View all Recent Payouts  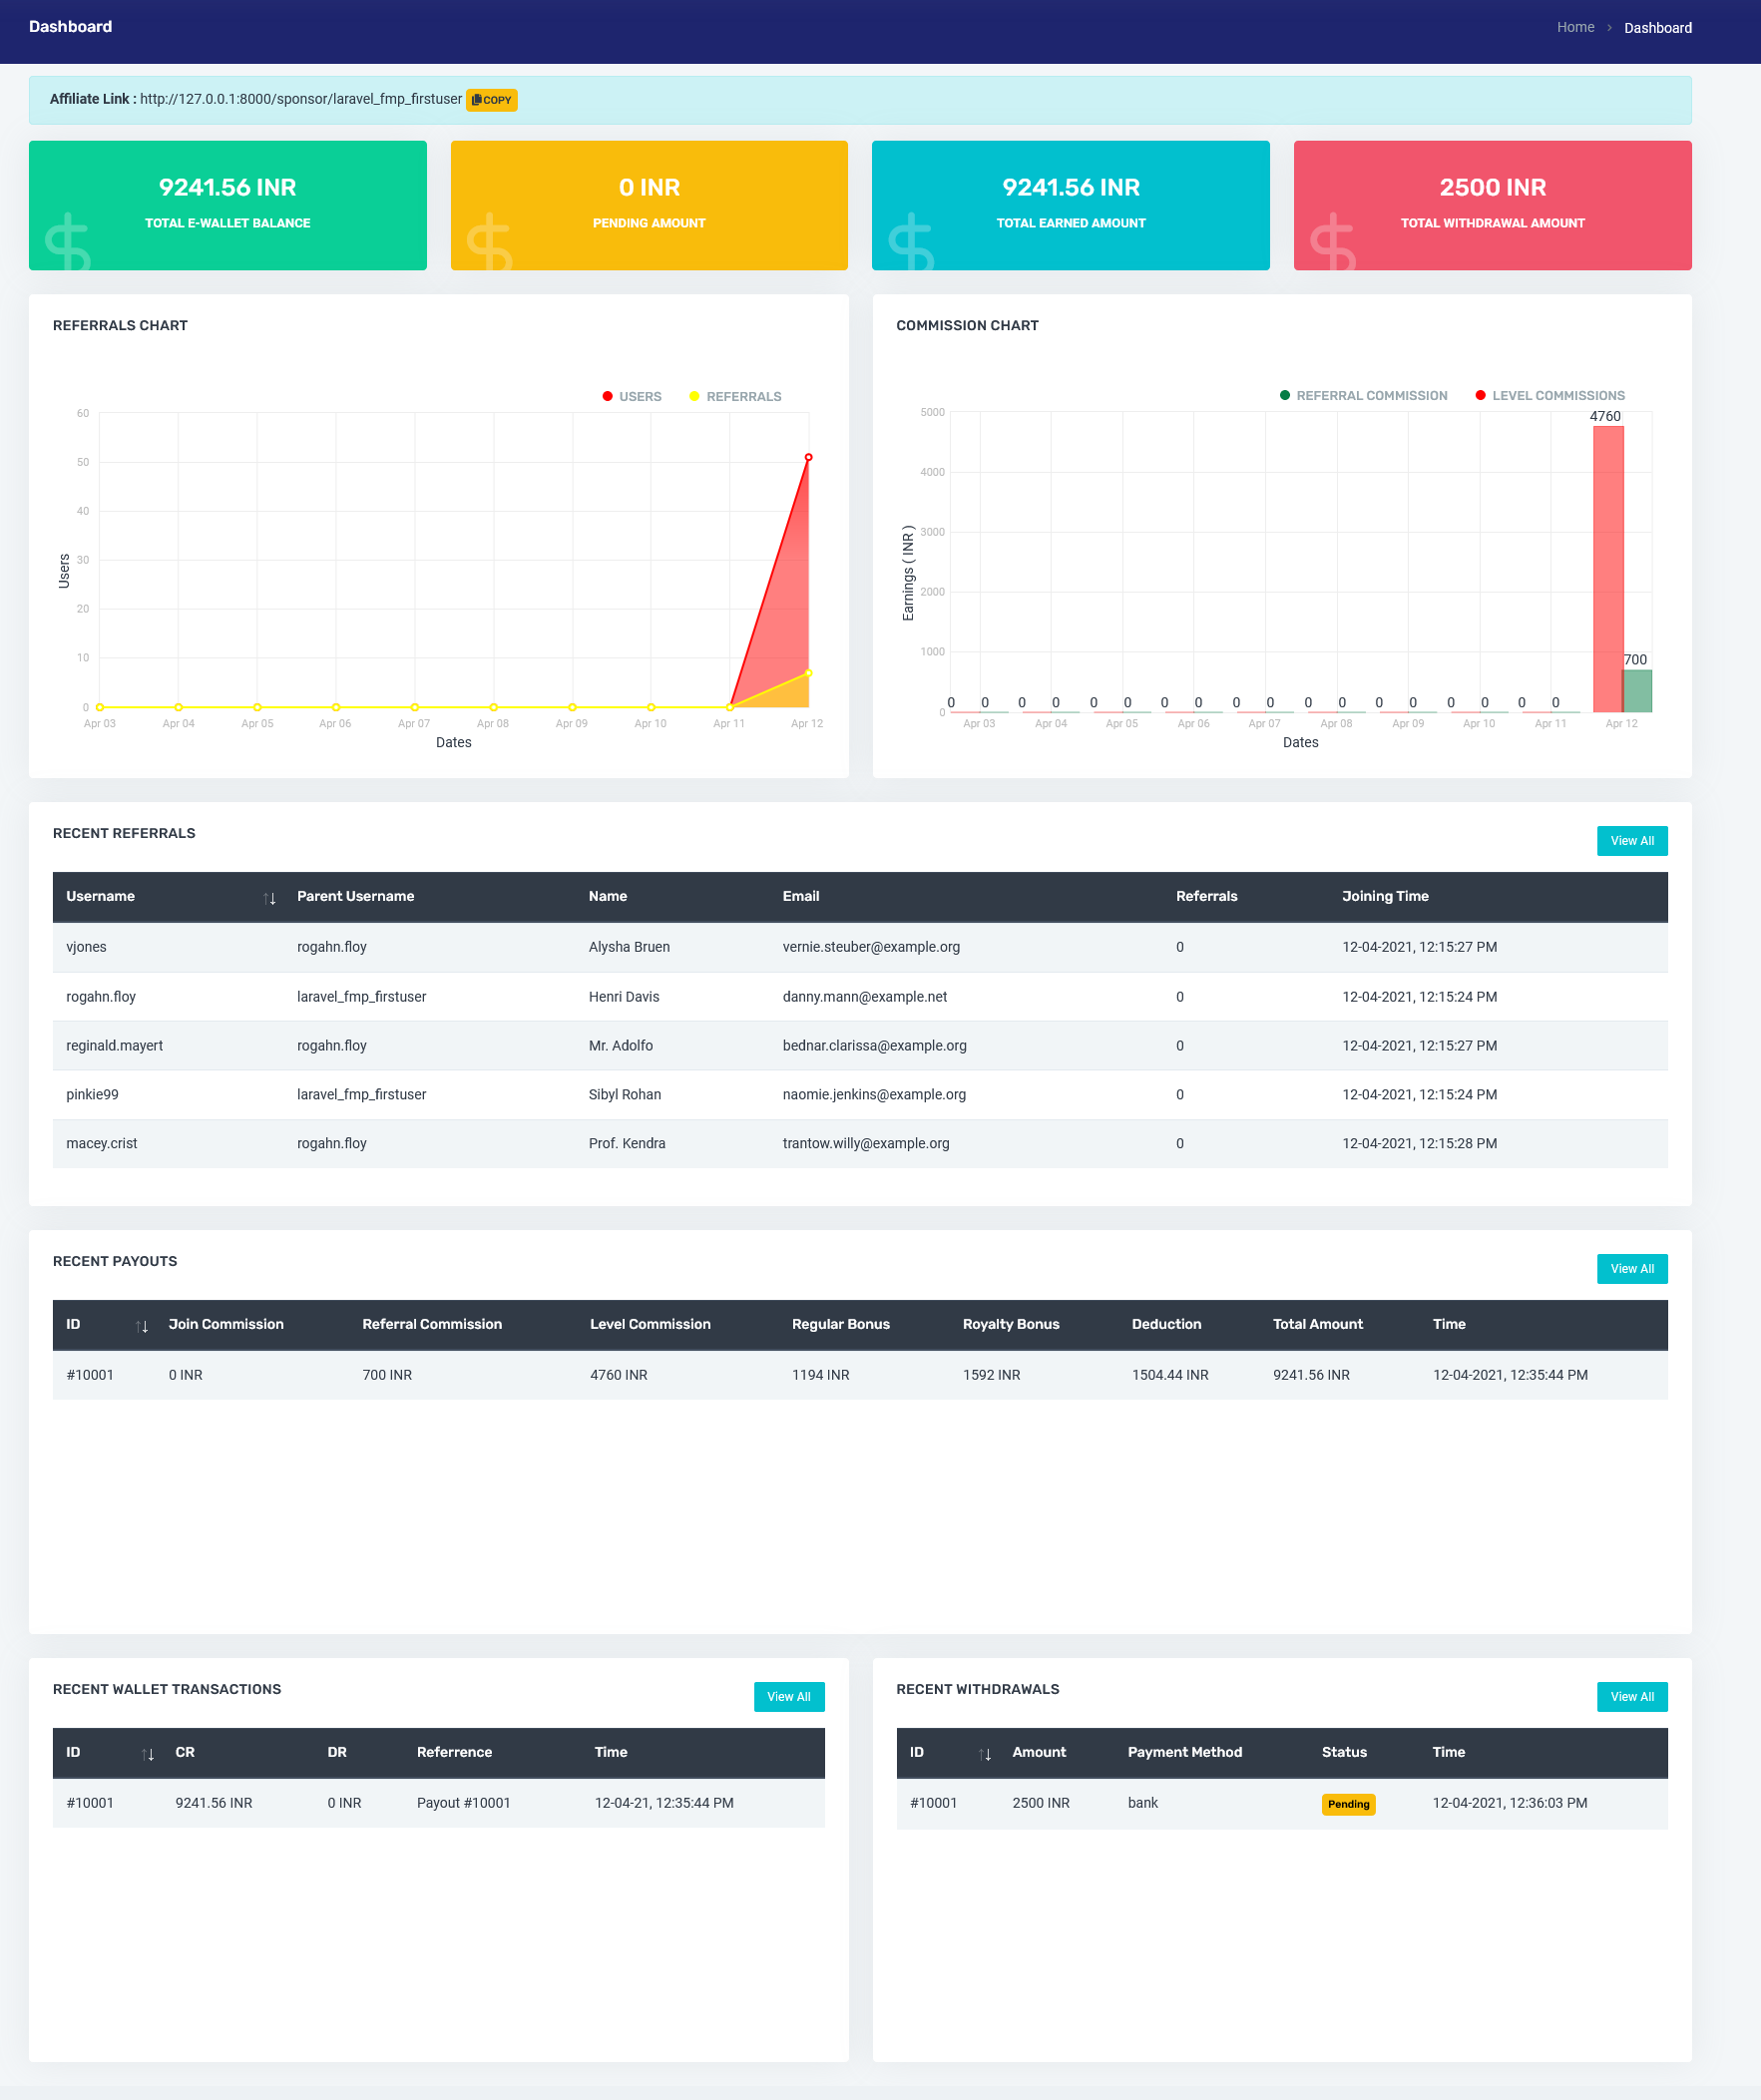[x=1631, y=1269]
